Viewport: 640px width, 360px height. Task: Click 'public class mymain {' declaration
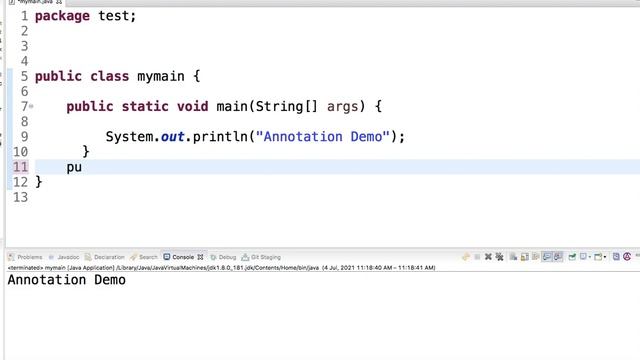point(118,76)
